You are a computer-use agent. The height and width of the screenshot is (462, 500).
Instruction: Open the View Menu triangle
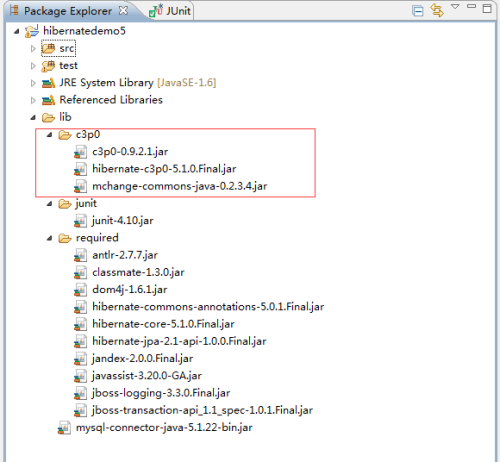click(x=455, y=6)
